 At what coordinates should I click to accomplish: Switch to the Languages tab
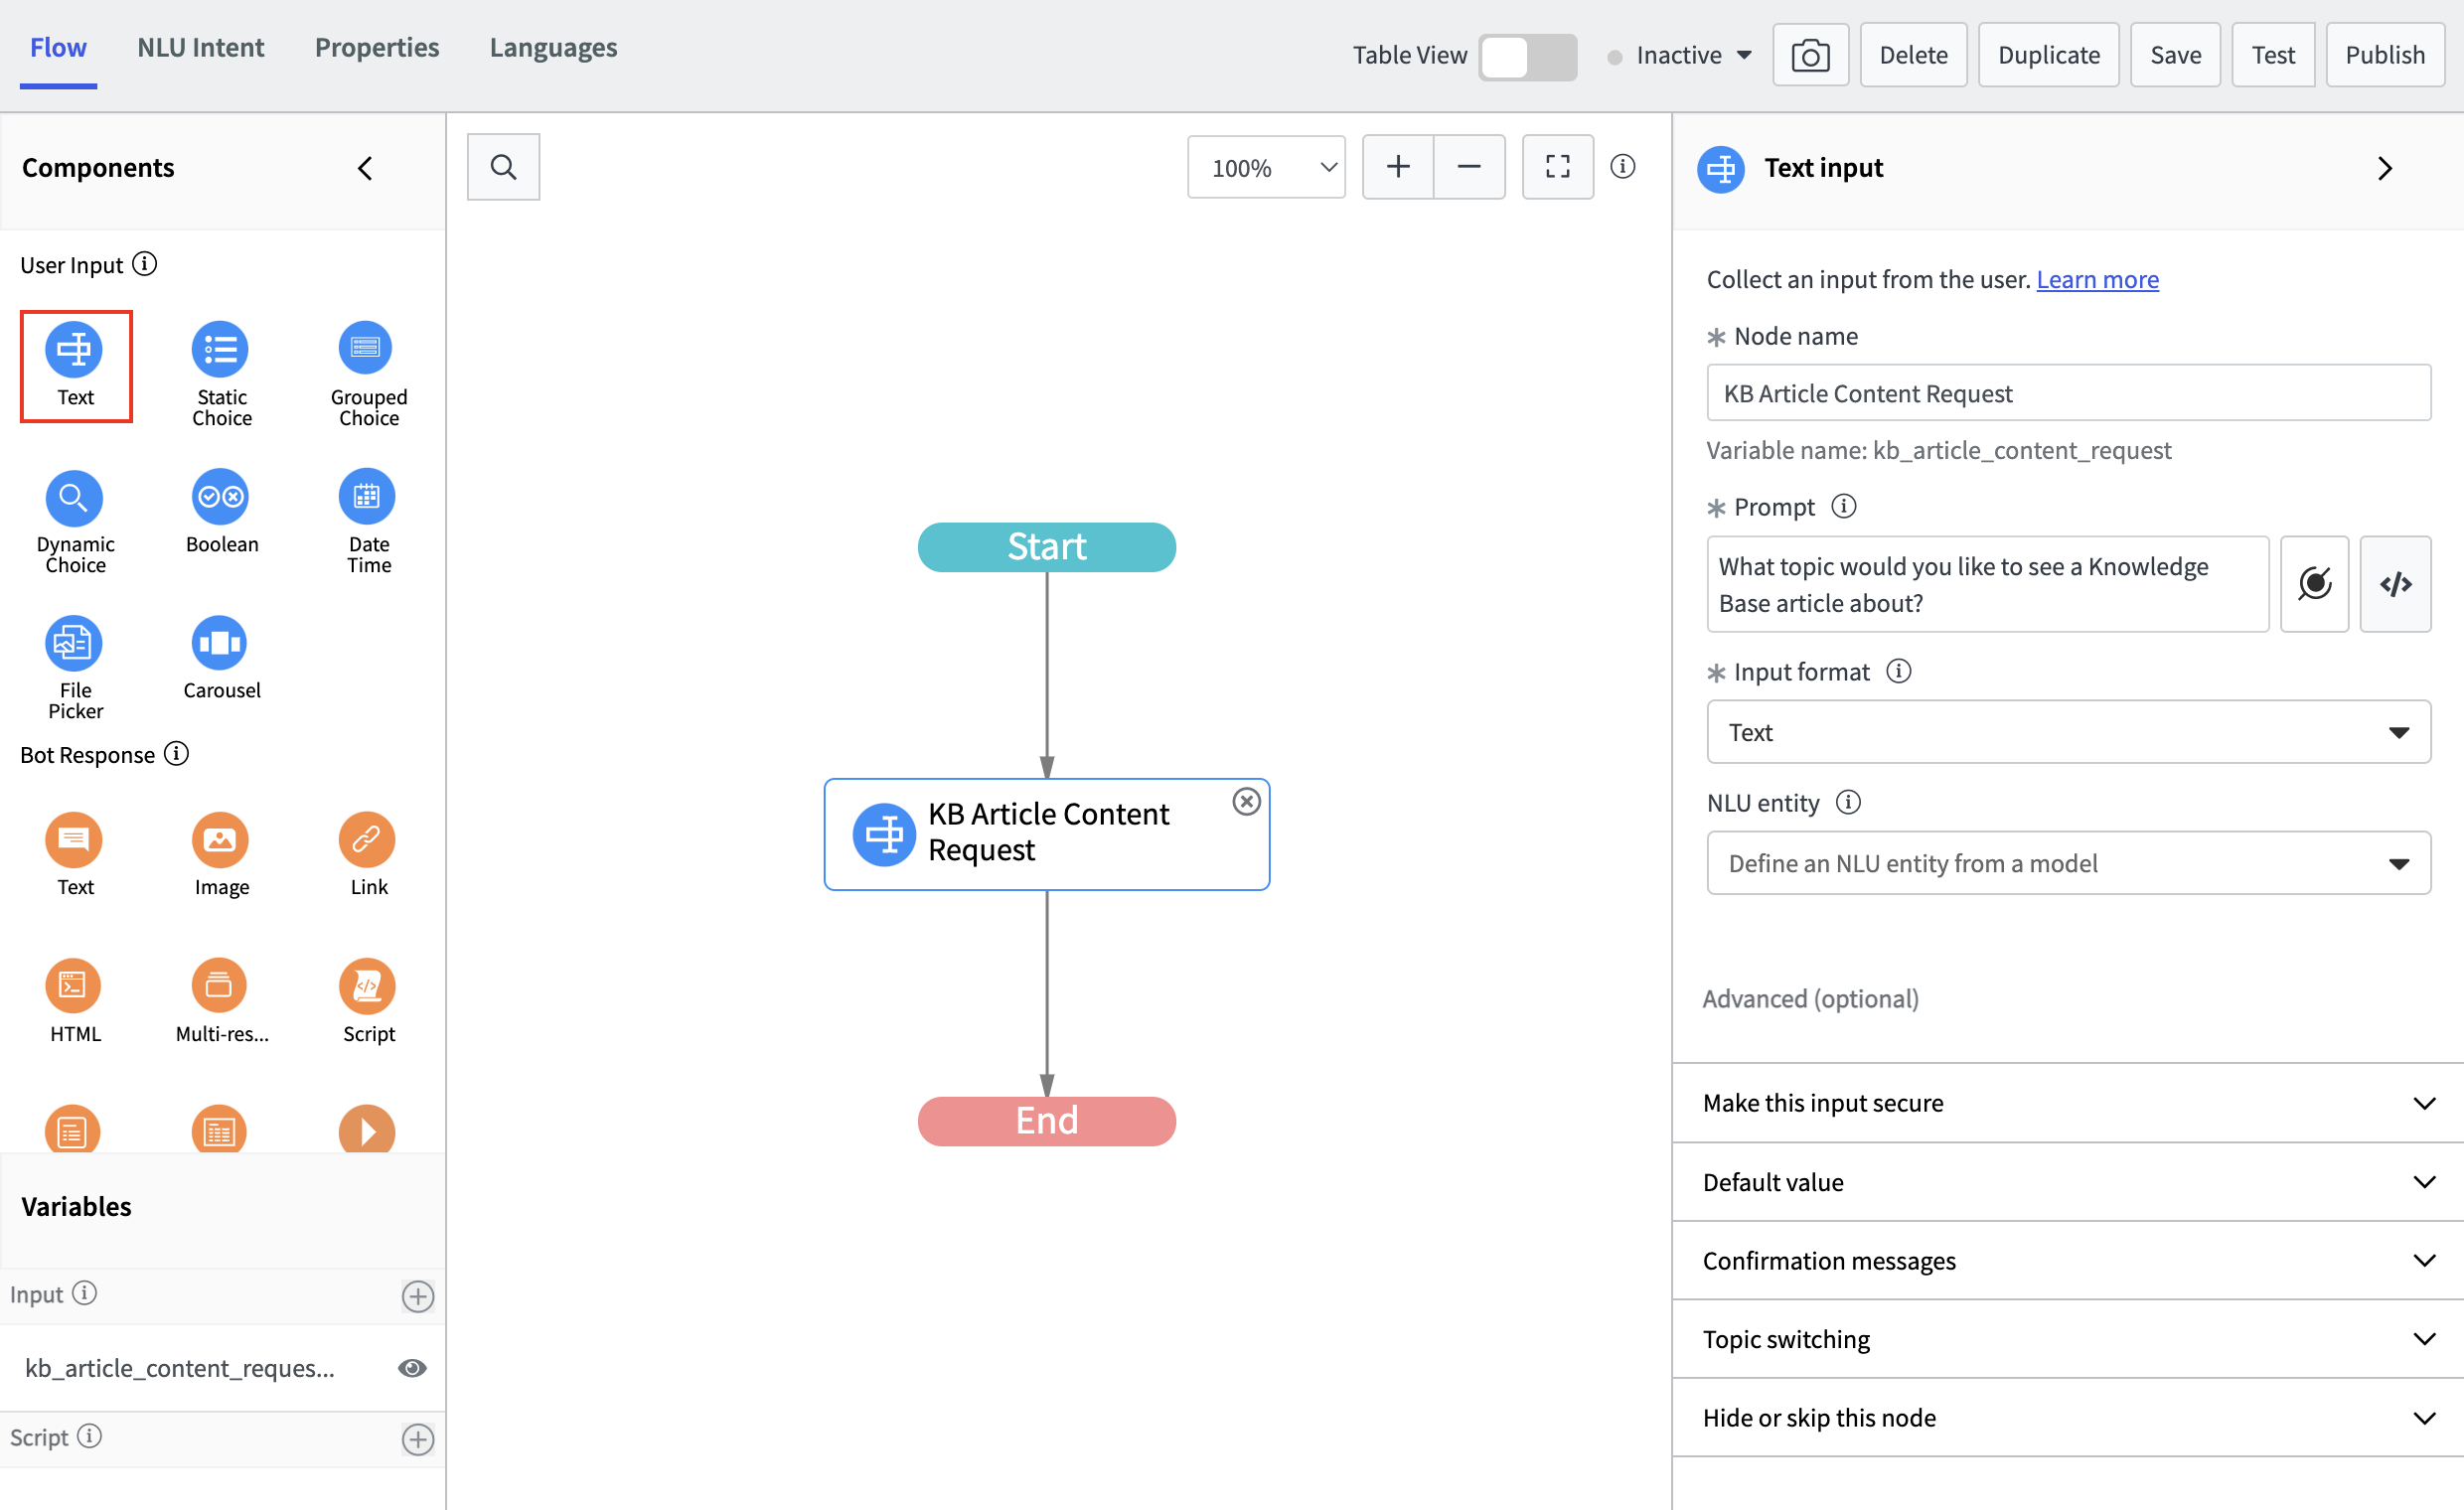pos(553,48)
